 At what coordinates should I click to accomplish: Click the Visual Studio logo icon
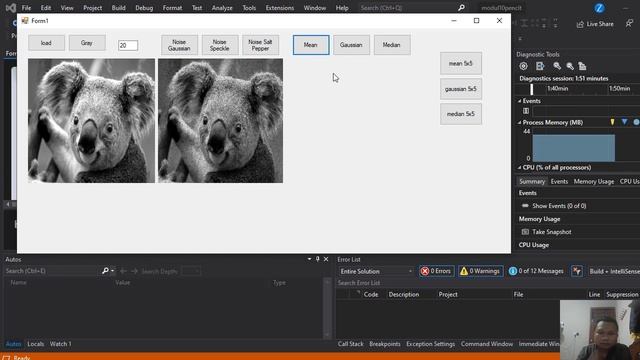(x=11, y=8)
